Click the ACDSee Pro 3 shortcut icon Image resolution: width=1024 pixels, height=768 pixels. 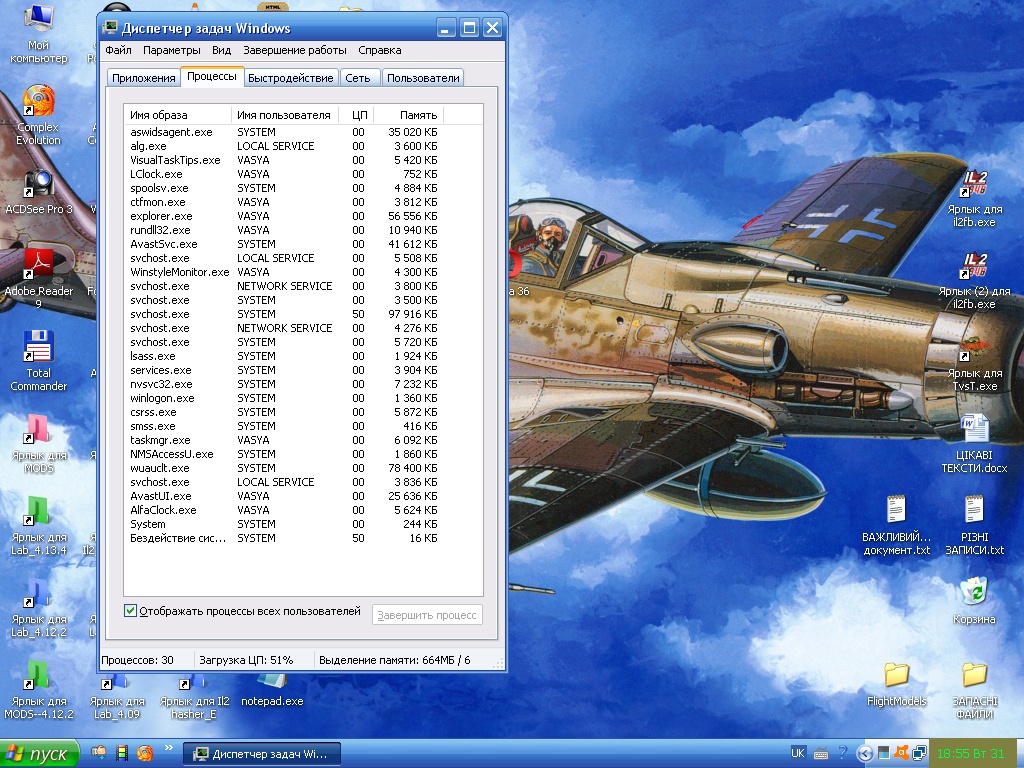[x=38, y=184]
